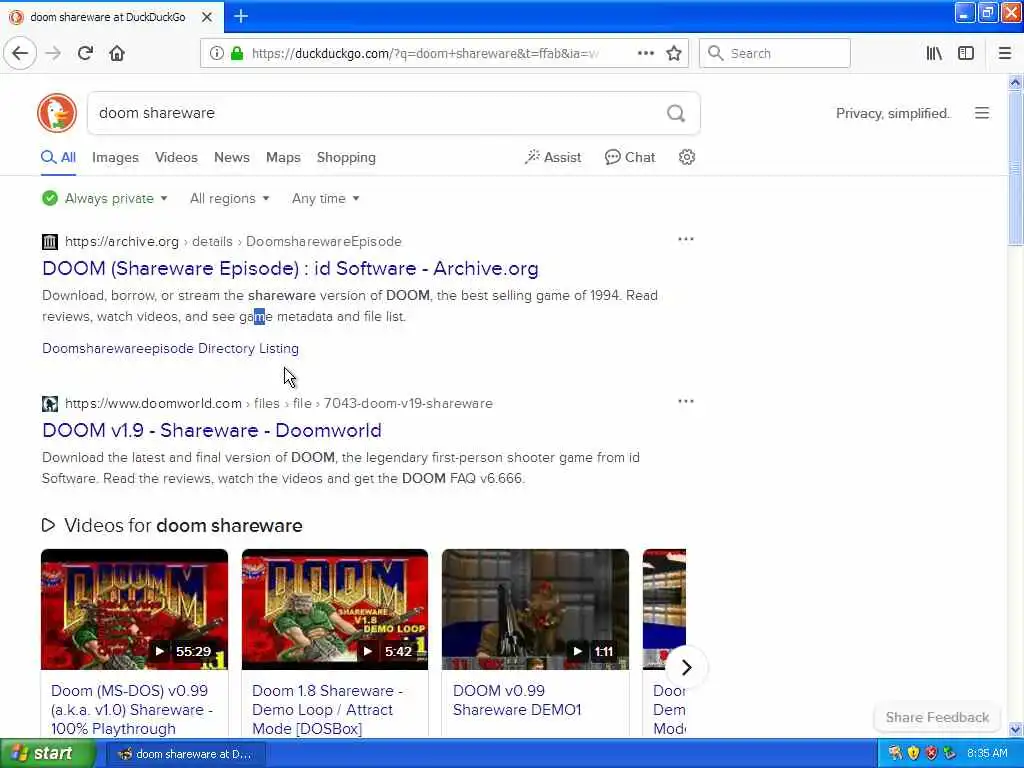Open DOOM v0.99 Shareware DEMO1 video title

(x=517, y=700)
